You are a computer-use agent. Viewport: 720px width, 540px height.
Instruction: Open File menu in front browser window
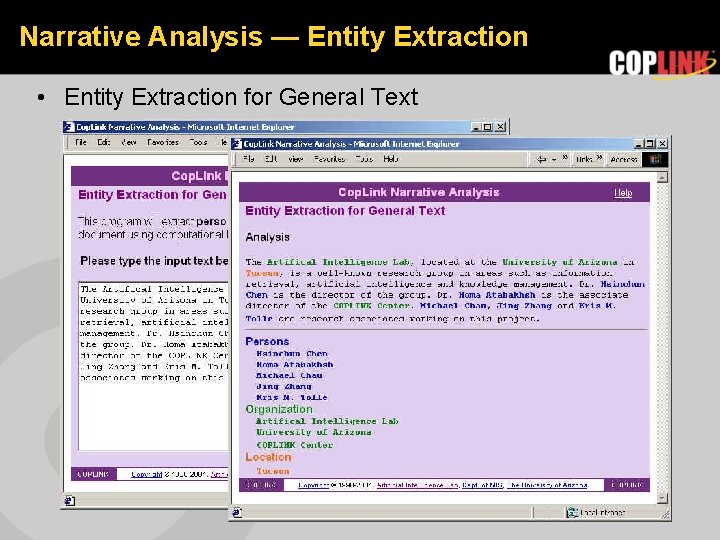pos(248,159)
